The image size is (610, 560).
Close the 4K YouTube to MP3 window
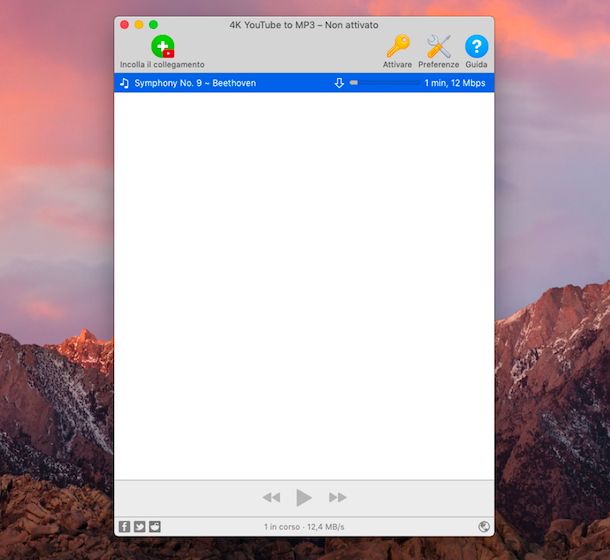click(124, 24)
